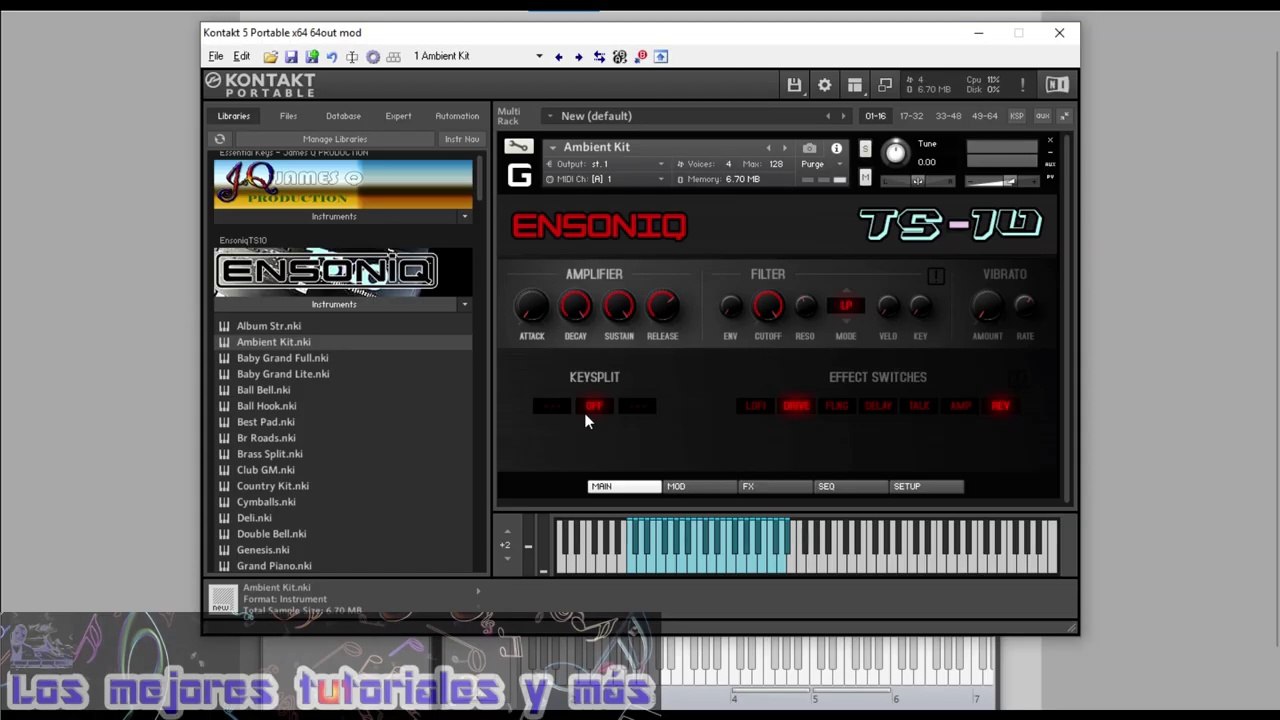Mute the Ambient Kit instrument
The image size is (1280, 720).
865,178
